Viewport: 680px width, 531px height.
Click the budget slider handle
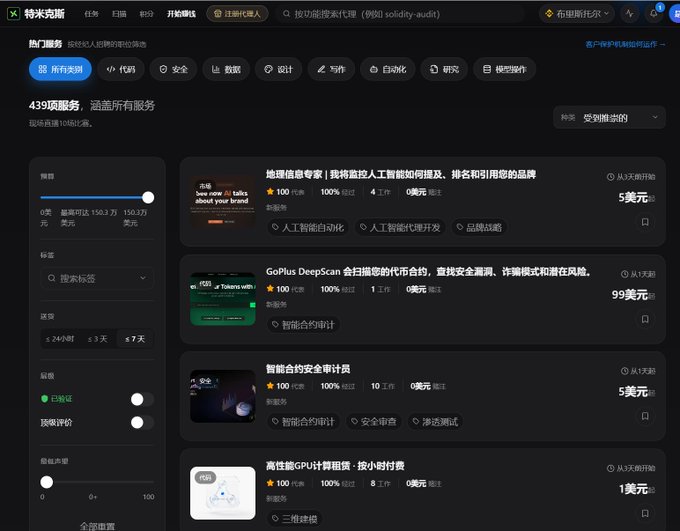pyautogui.click(x=148, y=197)
